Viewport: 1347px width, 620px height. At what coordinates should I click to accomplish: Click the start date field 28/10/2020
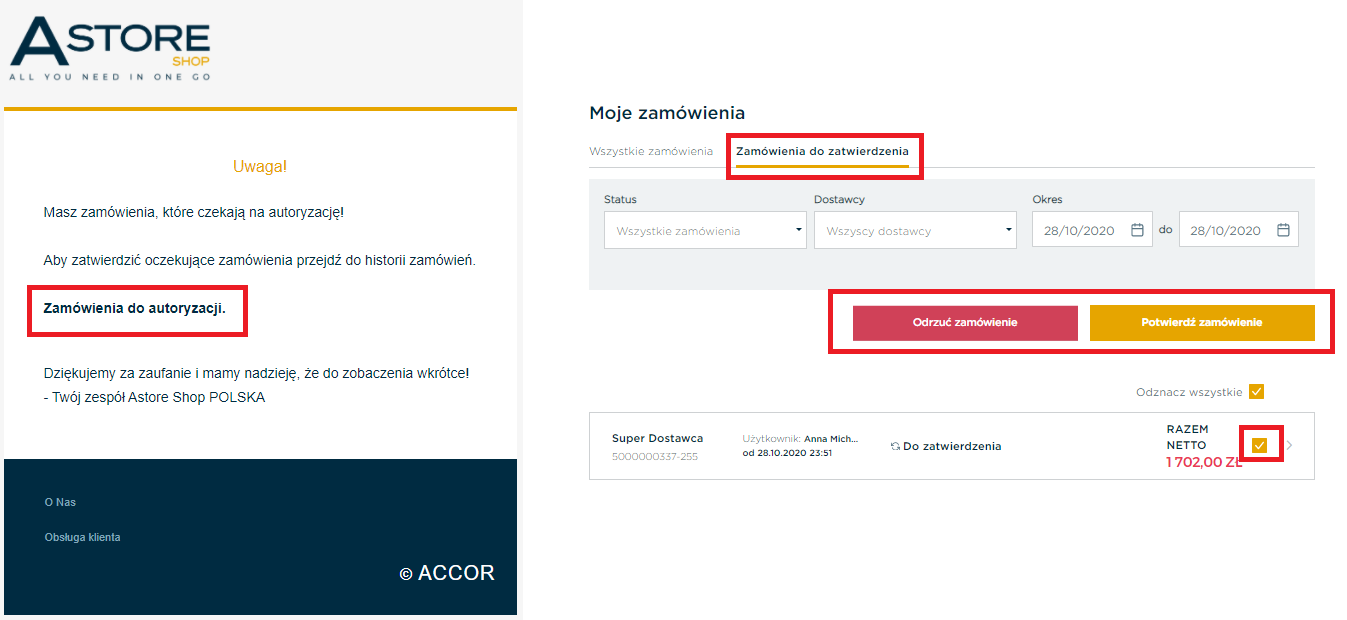click(x=1092, y=230)
